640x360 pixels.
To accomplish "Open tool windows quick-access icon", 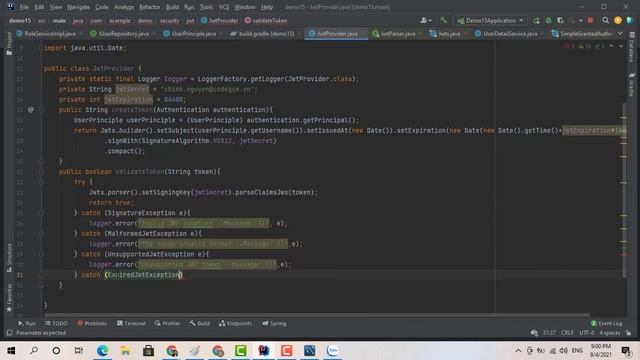I will [9, 333].
